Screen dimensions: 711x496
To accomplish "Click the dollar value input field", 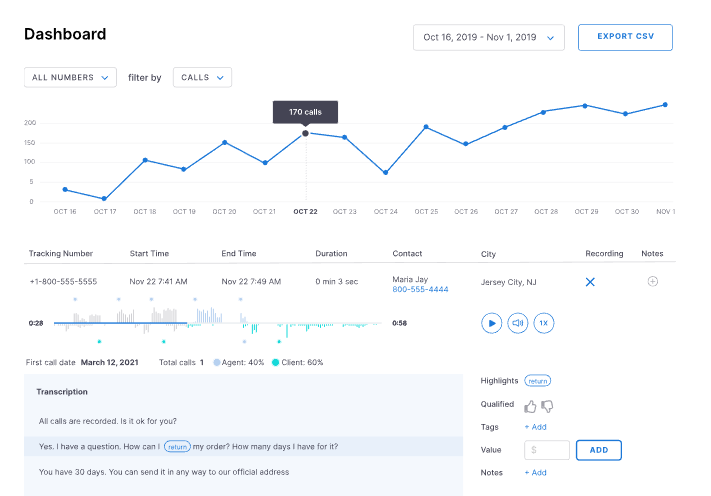I will point(547,450).
